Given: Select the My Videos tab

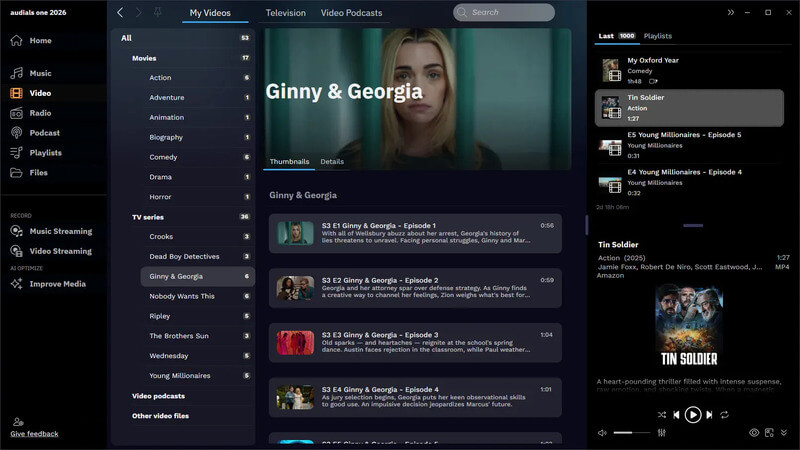Looking at the screenshot, I should (210, 13).
